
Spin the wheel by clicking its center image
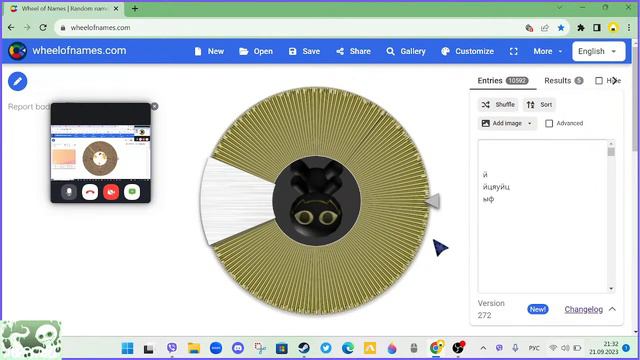click(316, 201)
